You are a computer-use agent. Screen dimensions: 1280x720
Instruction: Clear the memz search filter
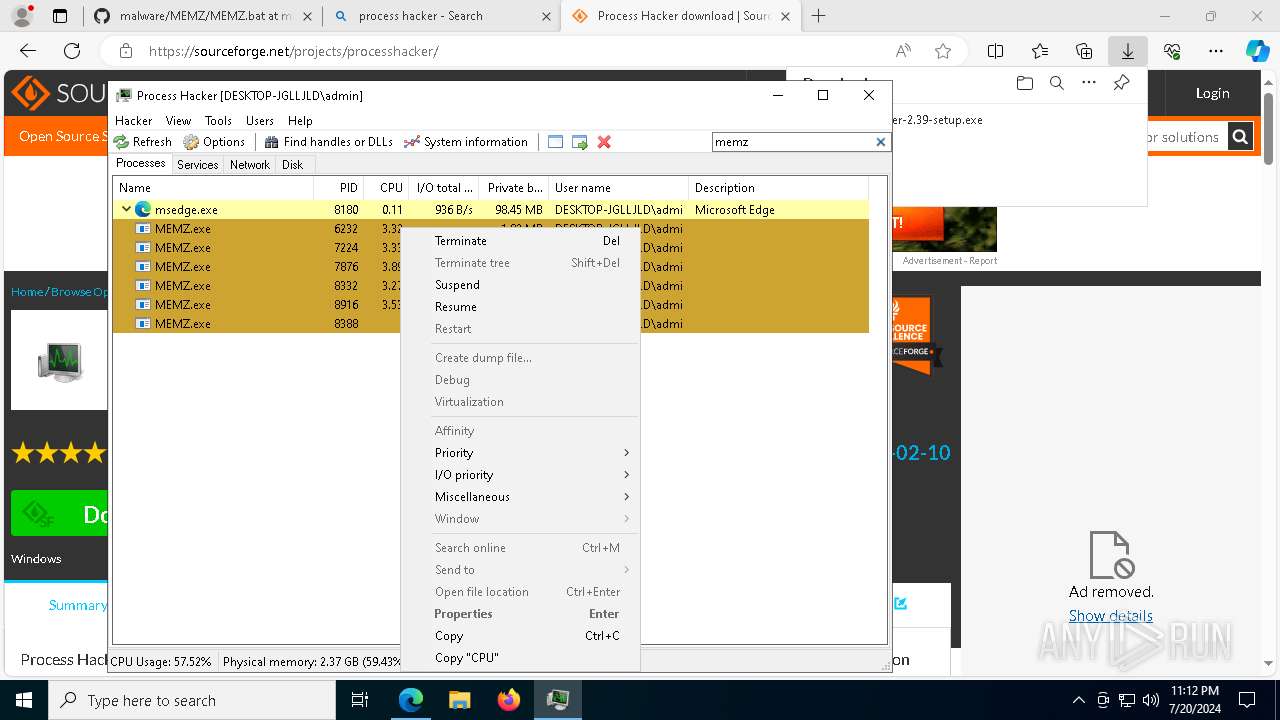tap(881, 142)
